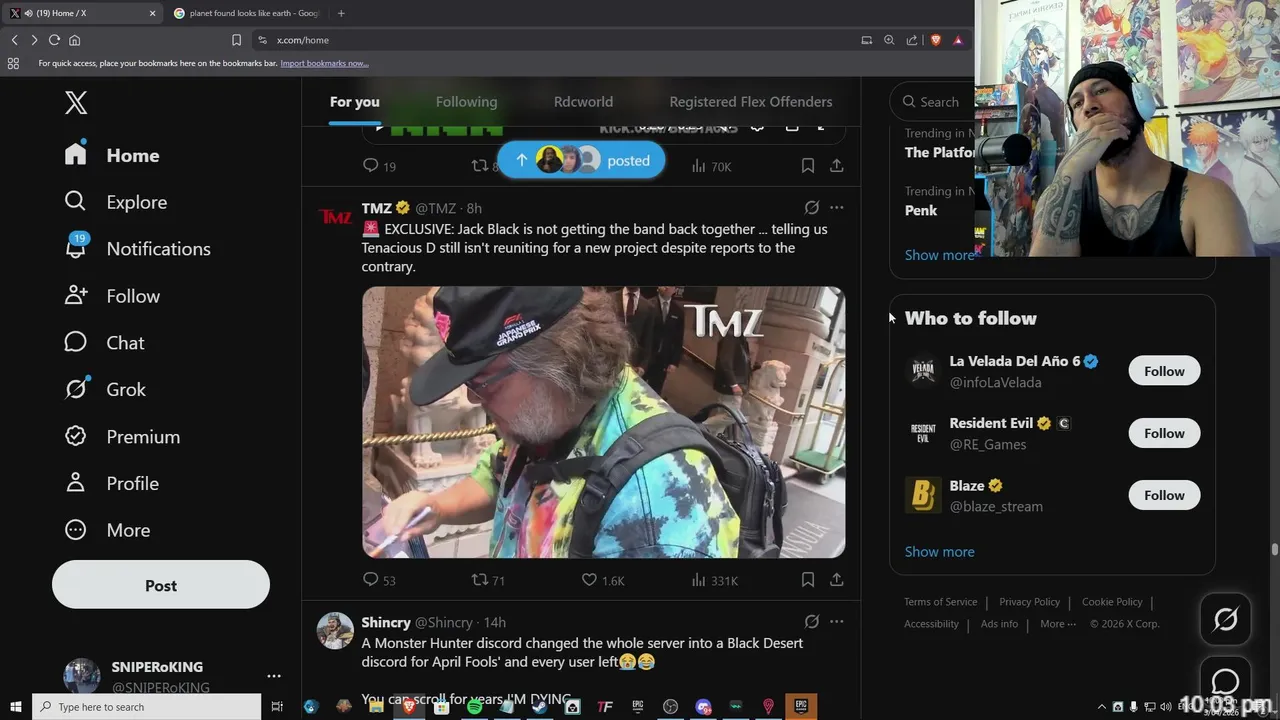Open TMZ profile avatar

tap(335, 217)
